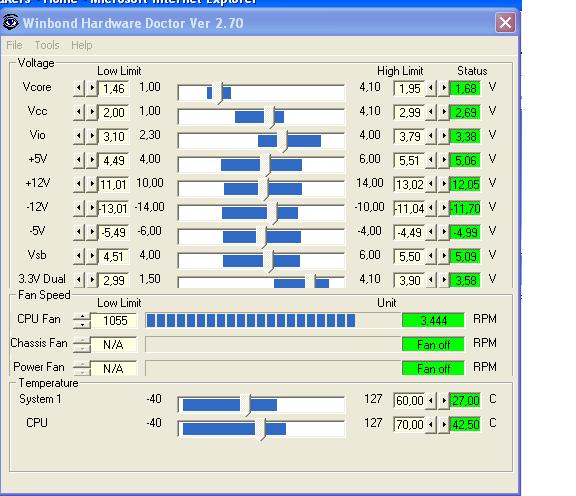The height and width of the screenshot is (496, 576).
Task: Increase Vcc low limit with right arrow
Action: 92,112
